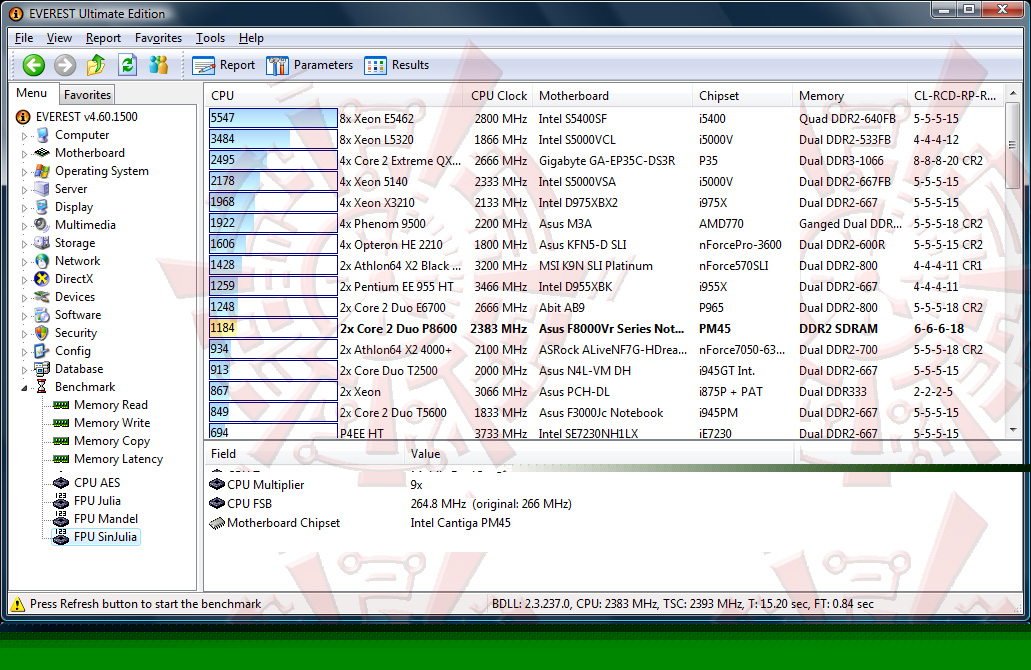
Task: Expand the Motherboard tree node arrow
Action: coord(24,154)
